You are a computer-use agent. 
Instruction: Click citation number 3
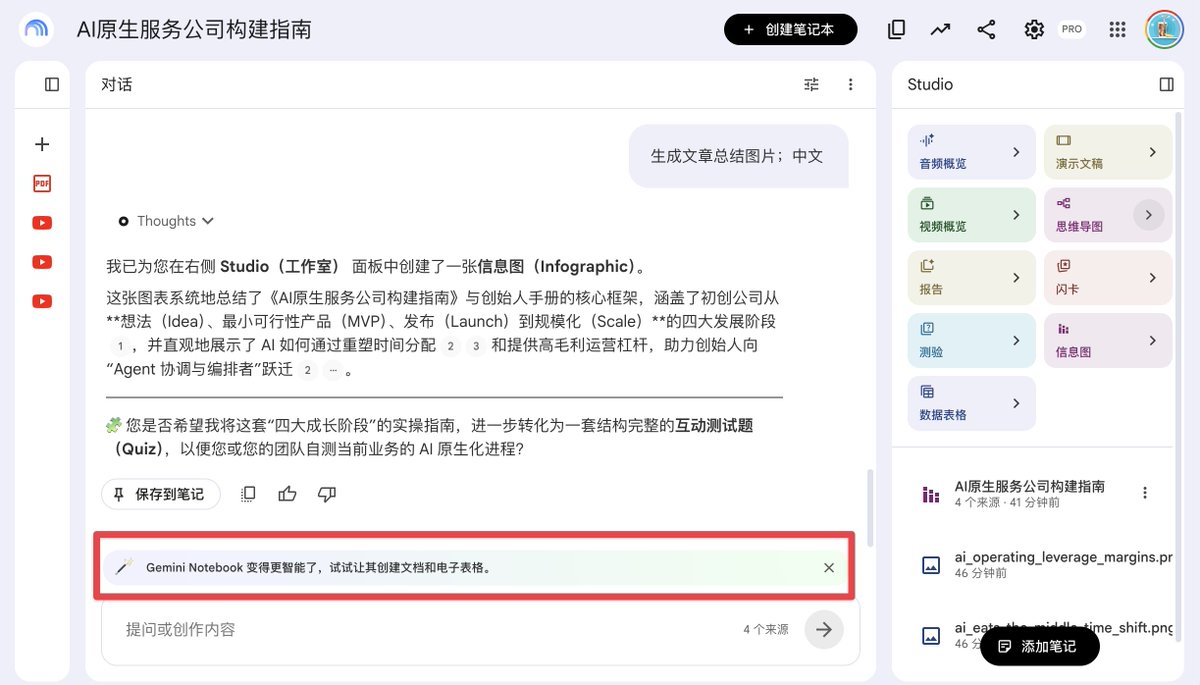pos(476,346)
